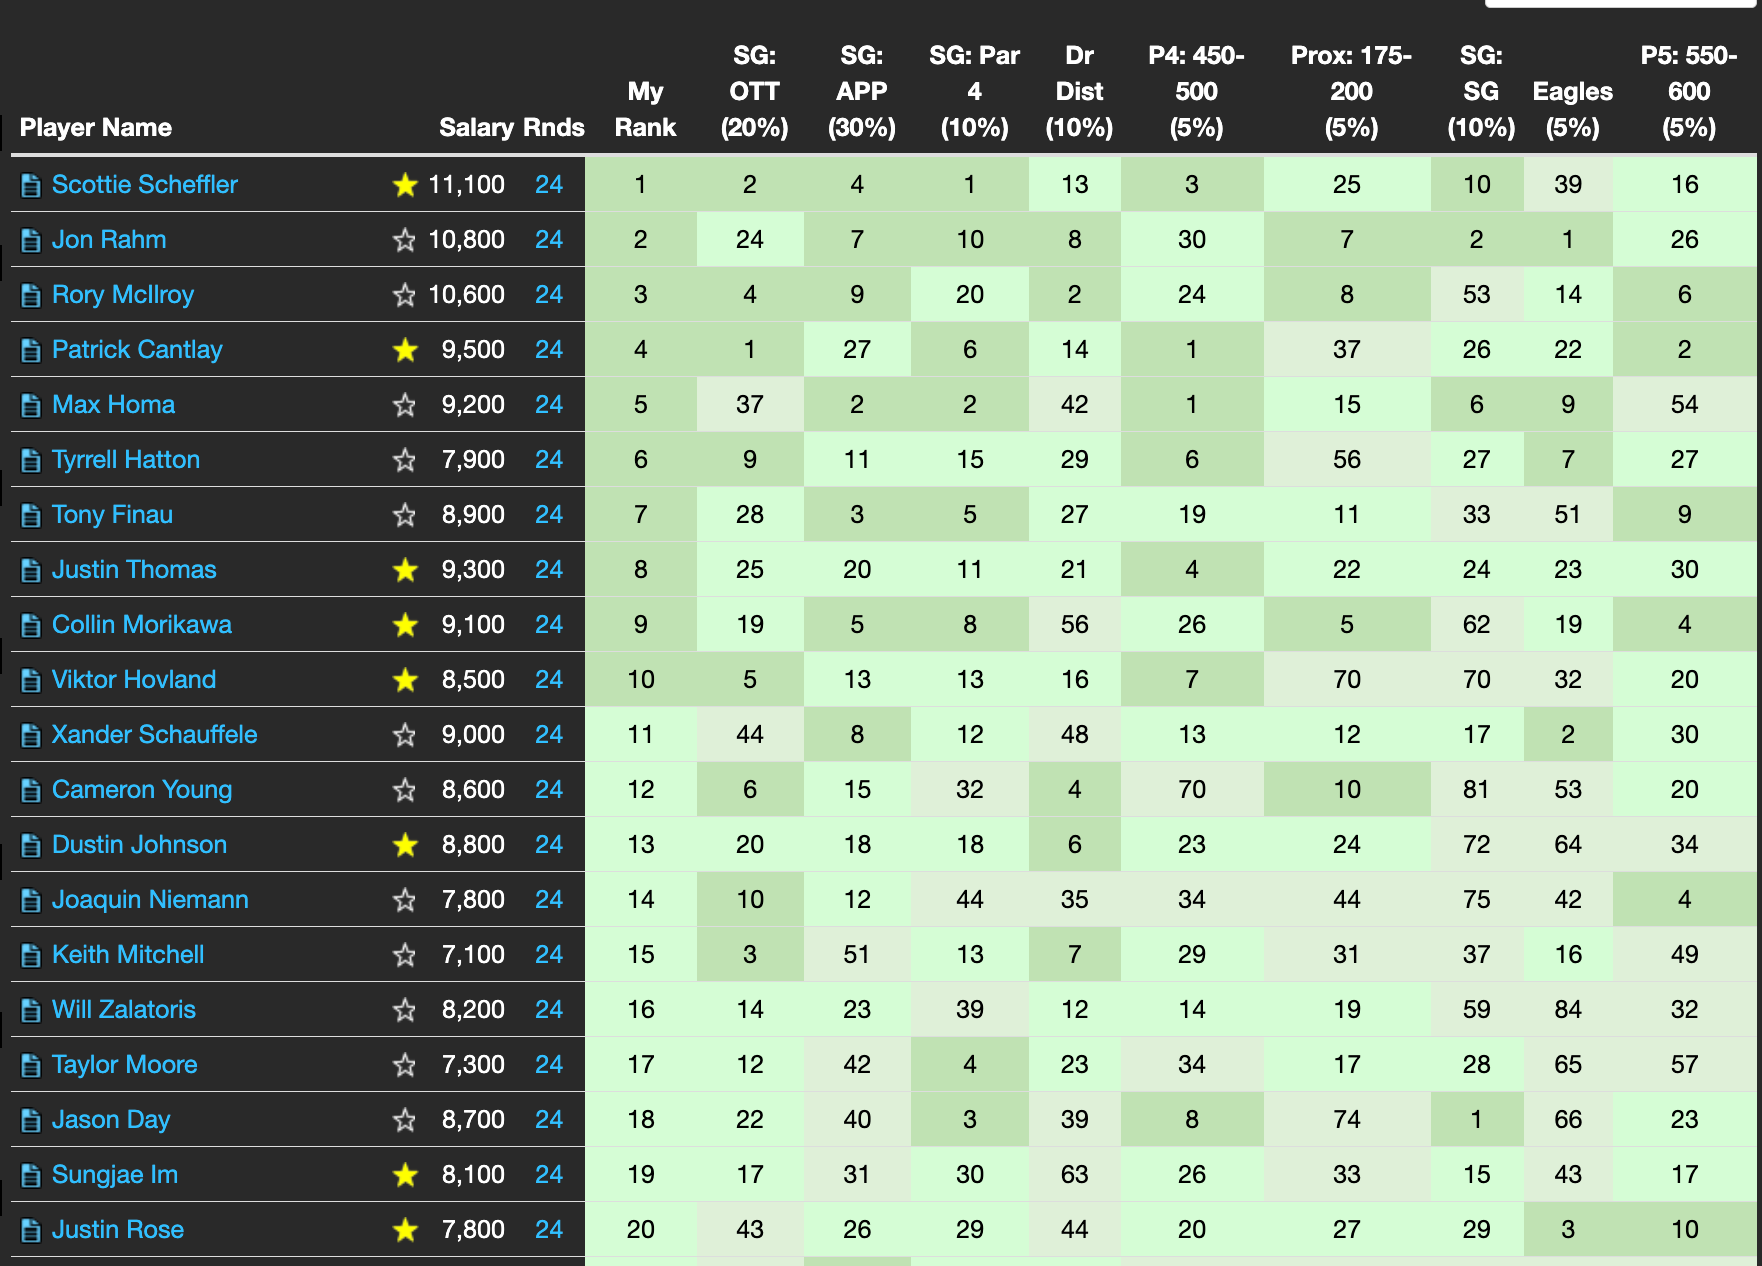Screen dimensions: 1762x1266
Task: Click Joaquin Niemann's rounds count link
Action: point(548,899)
